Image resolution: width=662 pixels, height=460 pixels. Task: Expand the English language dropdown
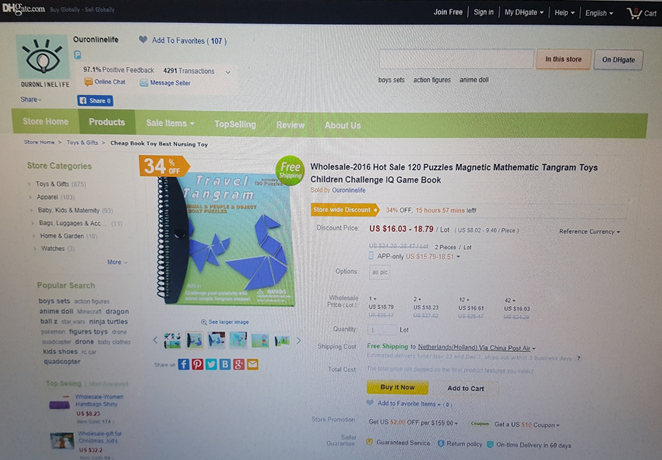[599, 13]
